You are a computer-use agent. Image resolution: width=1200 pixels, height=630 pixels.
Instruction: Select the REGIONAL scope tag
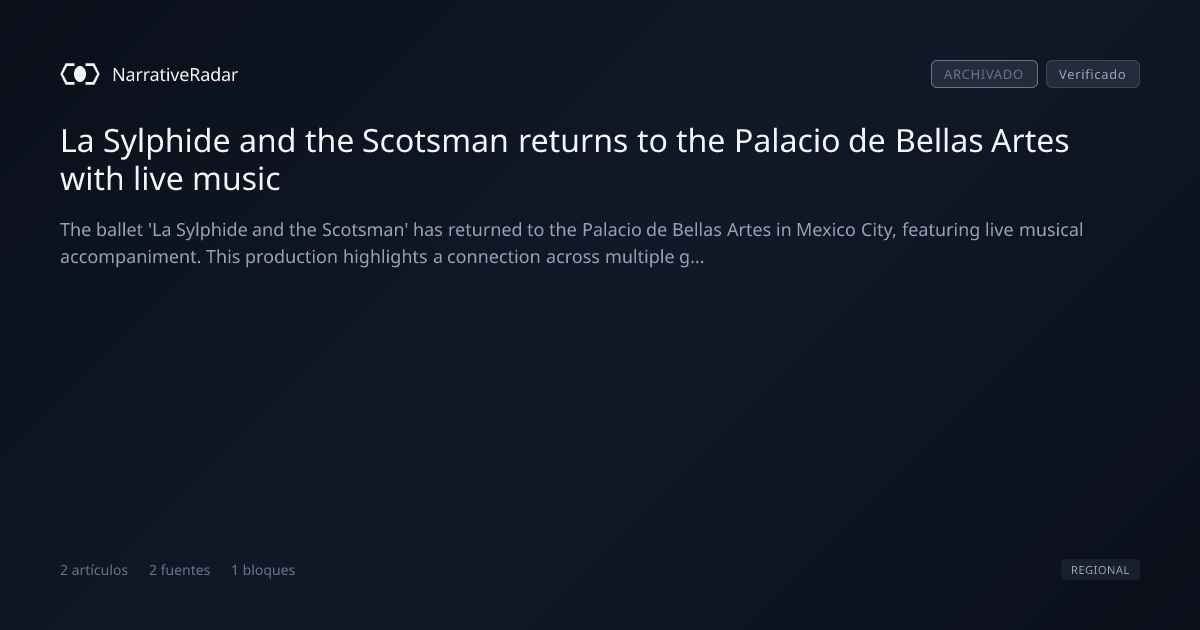pos(1100,570)
